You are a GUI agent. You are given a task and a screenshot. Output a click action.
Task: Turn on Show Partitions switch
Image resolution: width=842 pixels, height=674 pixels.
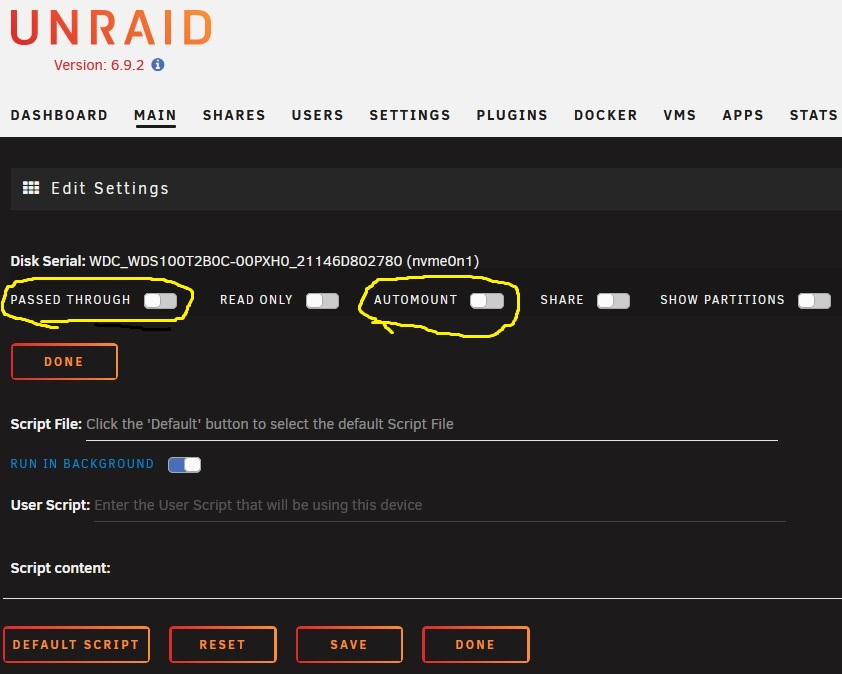(814, 300)
